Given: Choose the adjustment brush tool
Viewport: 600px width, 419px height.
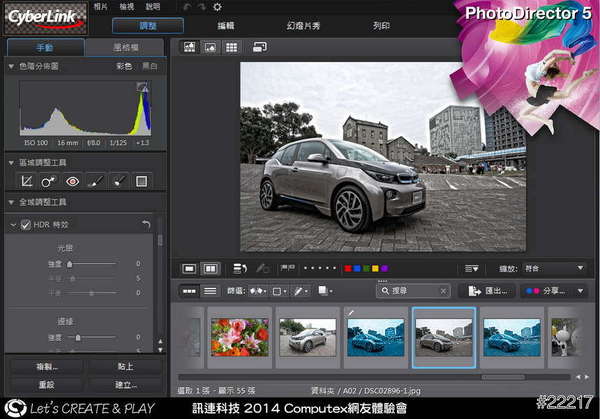Looking at the screenshot, I should [95, 181].
